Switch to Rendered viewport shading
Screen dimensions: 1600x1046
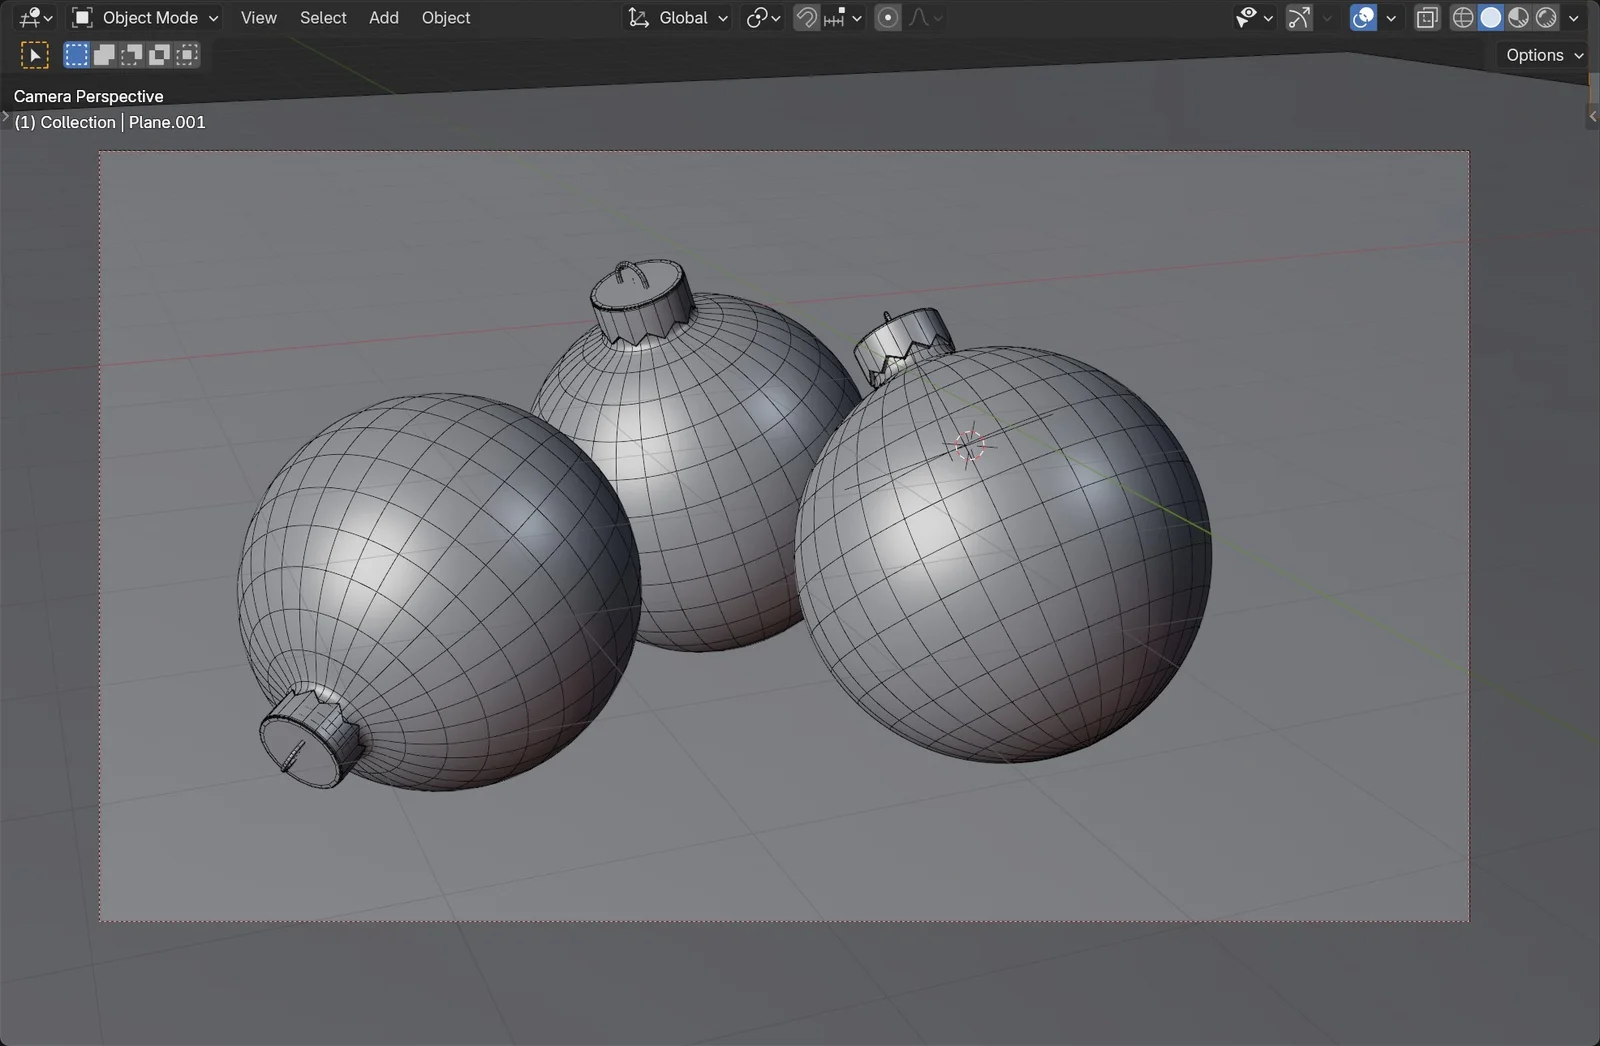click(x=1546, y=17)
